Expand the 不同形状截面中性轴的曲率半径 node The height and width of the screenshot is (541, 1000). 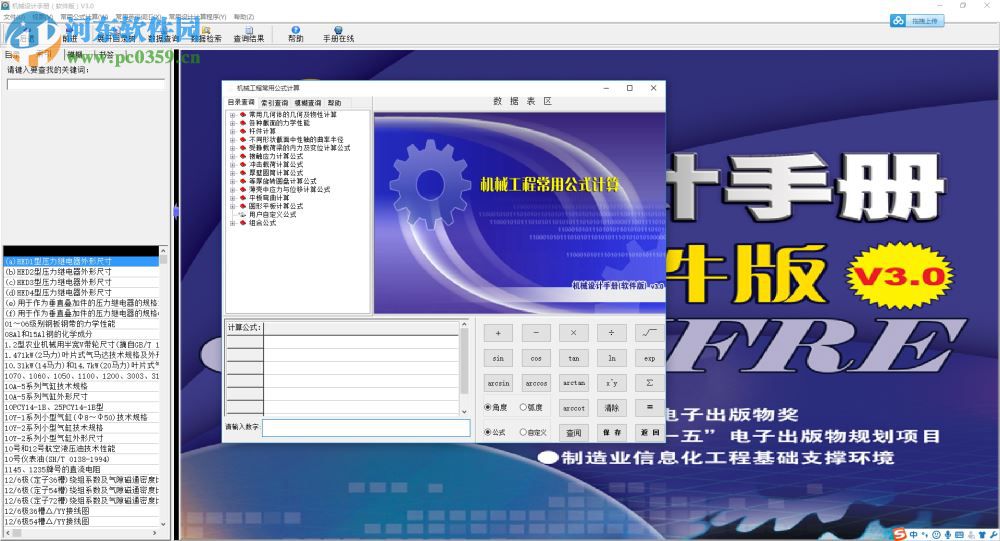233,140
